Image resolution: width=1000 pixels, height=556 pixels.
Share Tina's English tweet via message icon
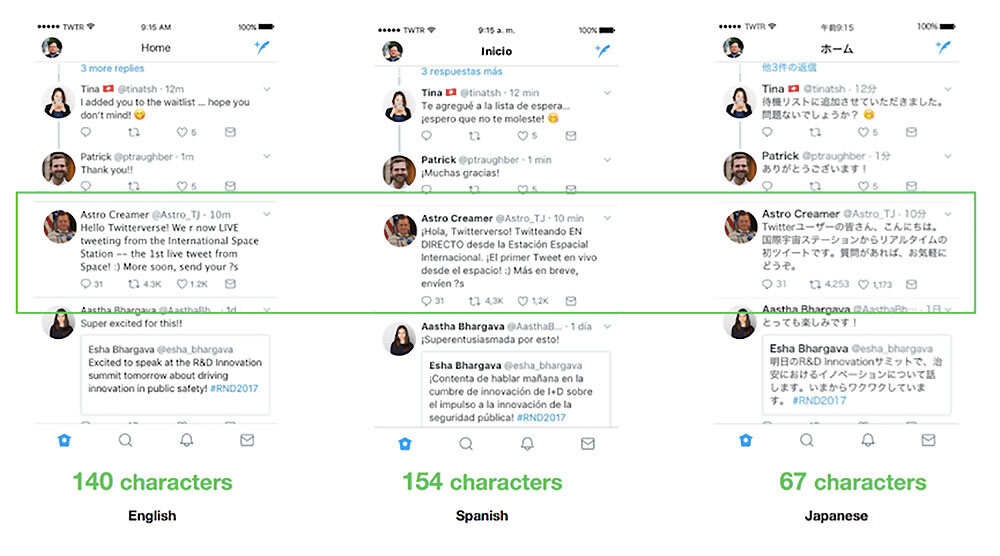click(230, 132)
